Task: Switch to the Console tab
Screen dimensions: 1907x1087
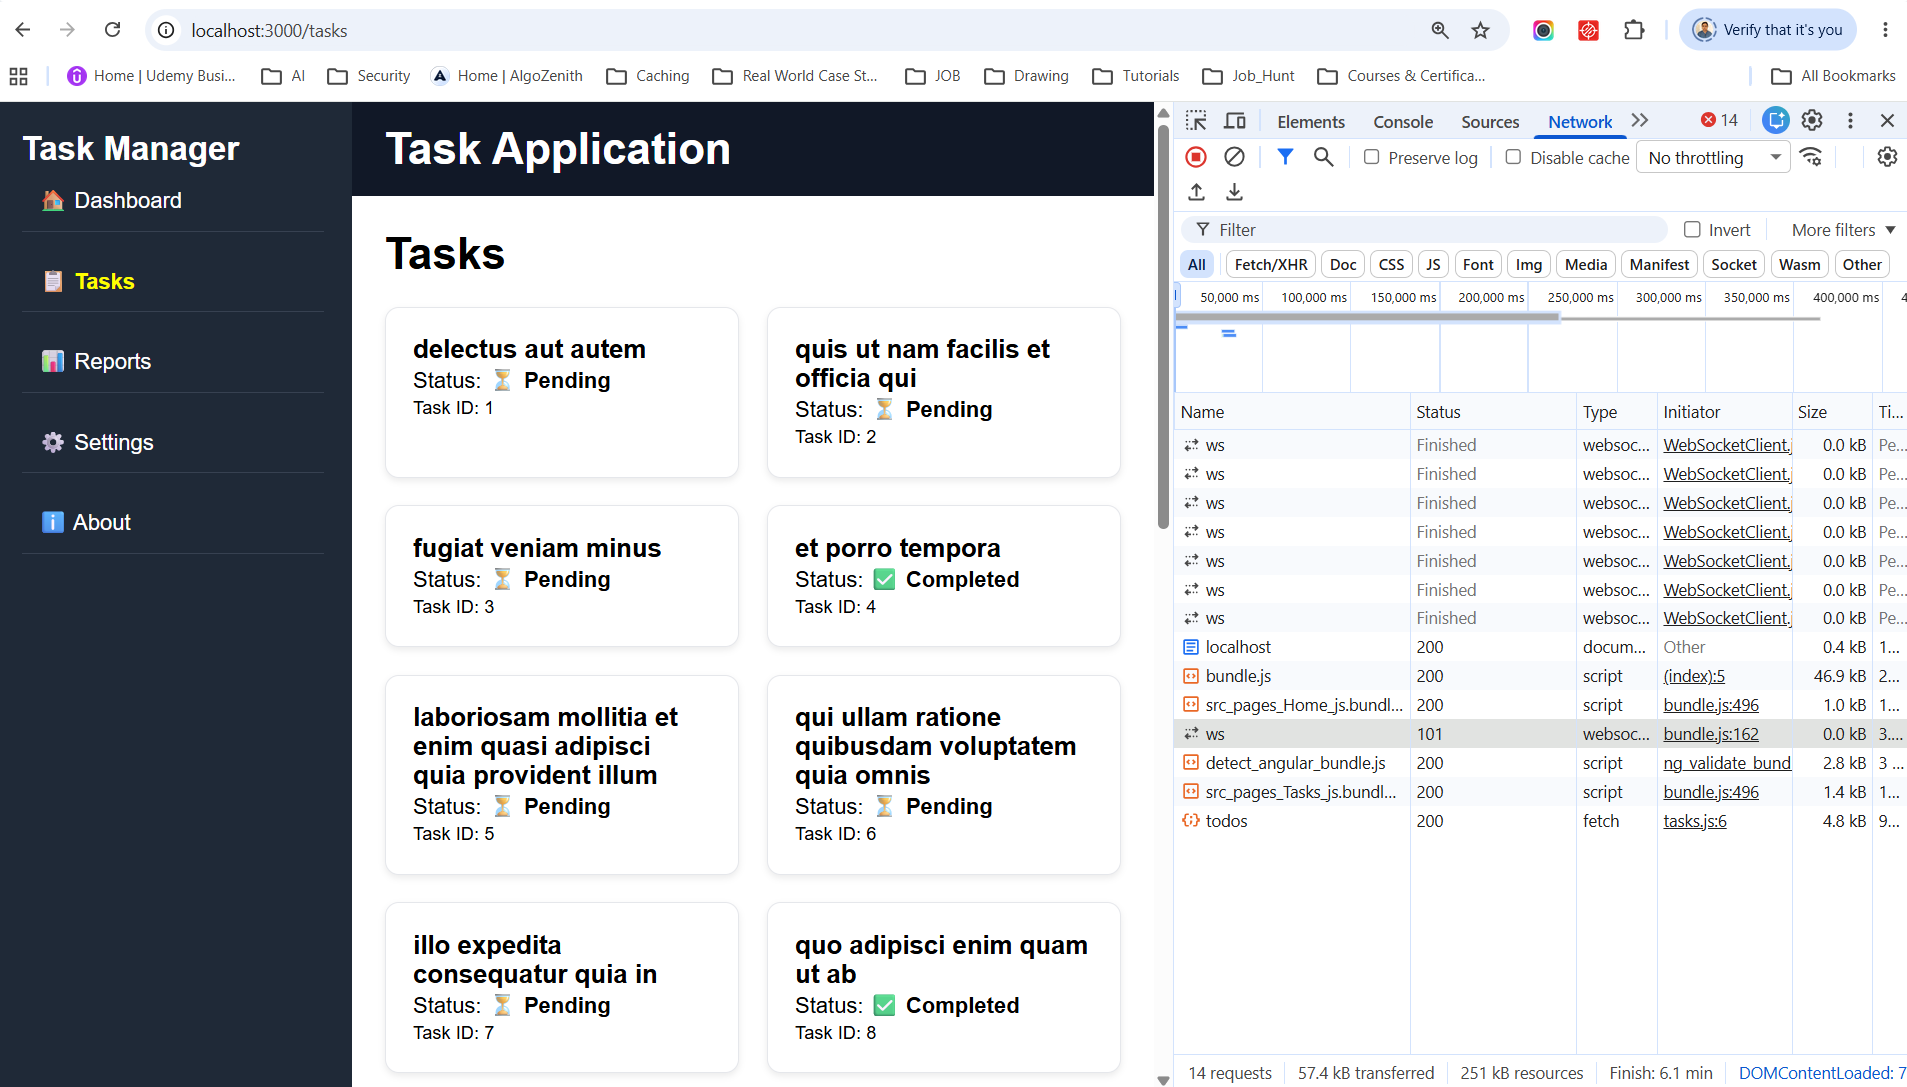Action: 1402,122
